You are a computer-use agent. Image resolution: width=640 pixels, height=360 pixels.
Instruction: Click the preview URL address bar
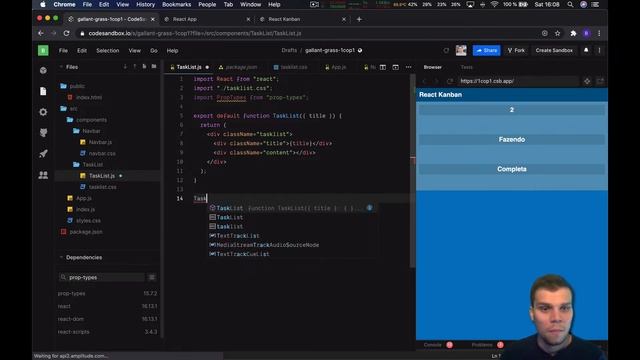[x=518, y=81]
